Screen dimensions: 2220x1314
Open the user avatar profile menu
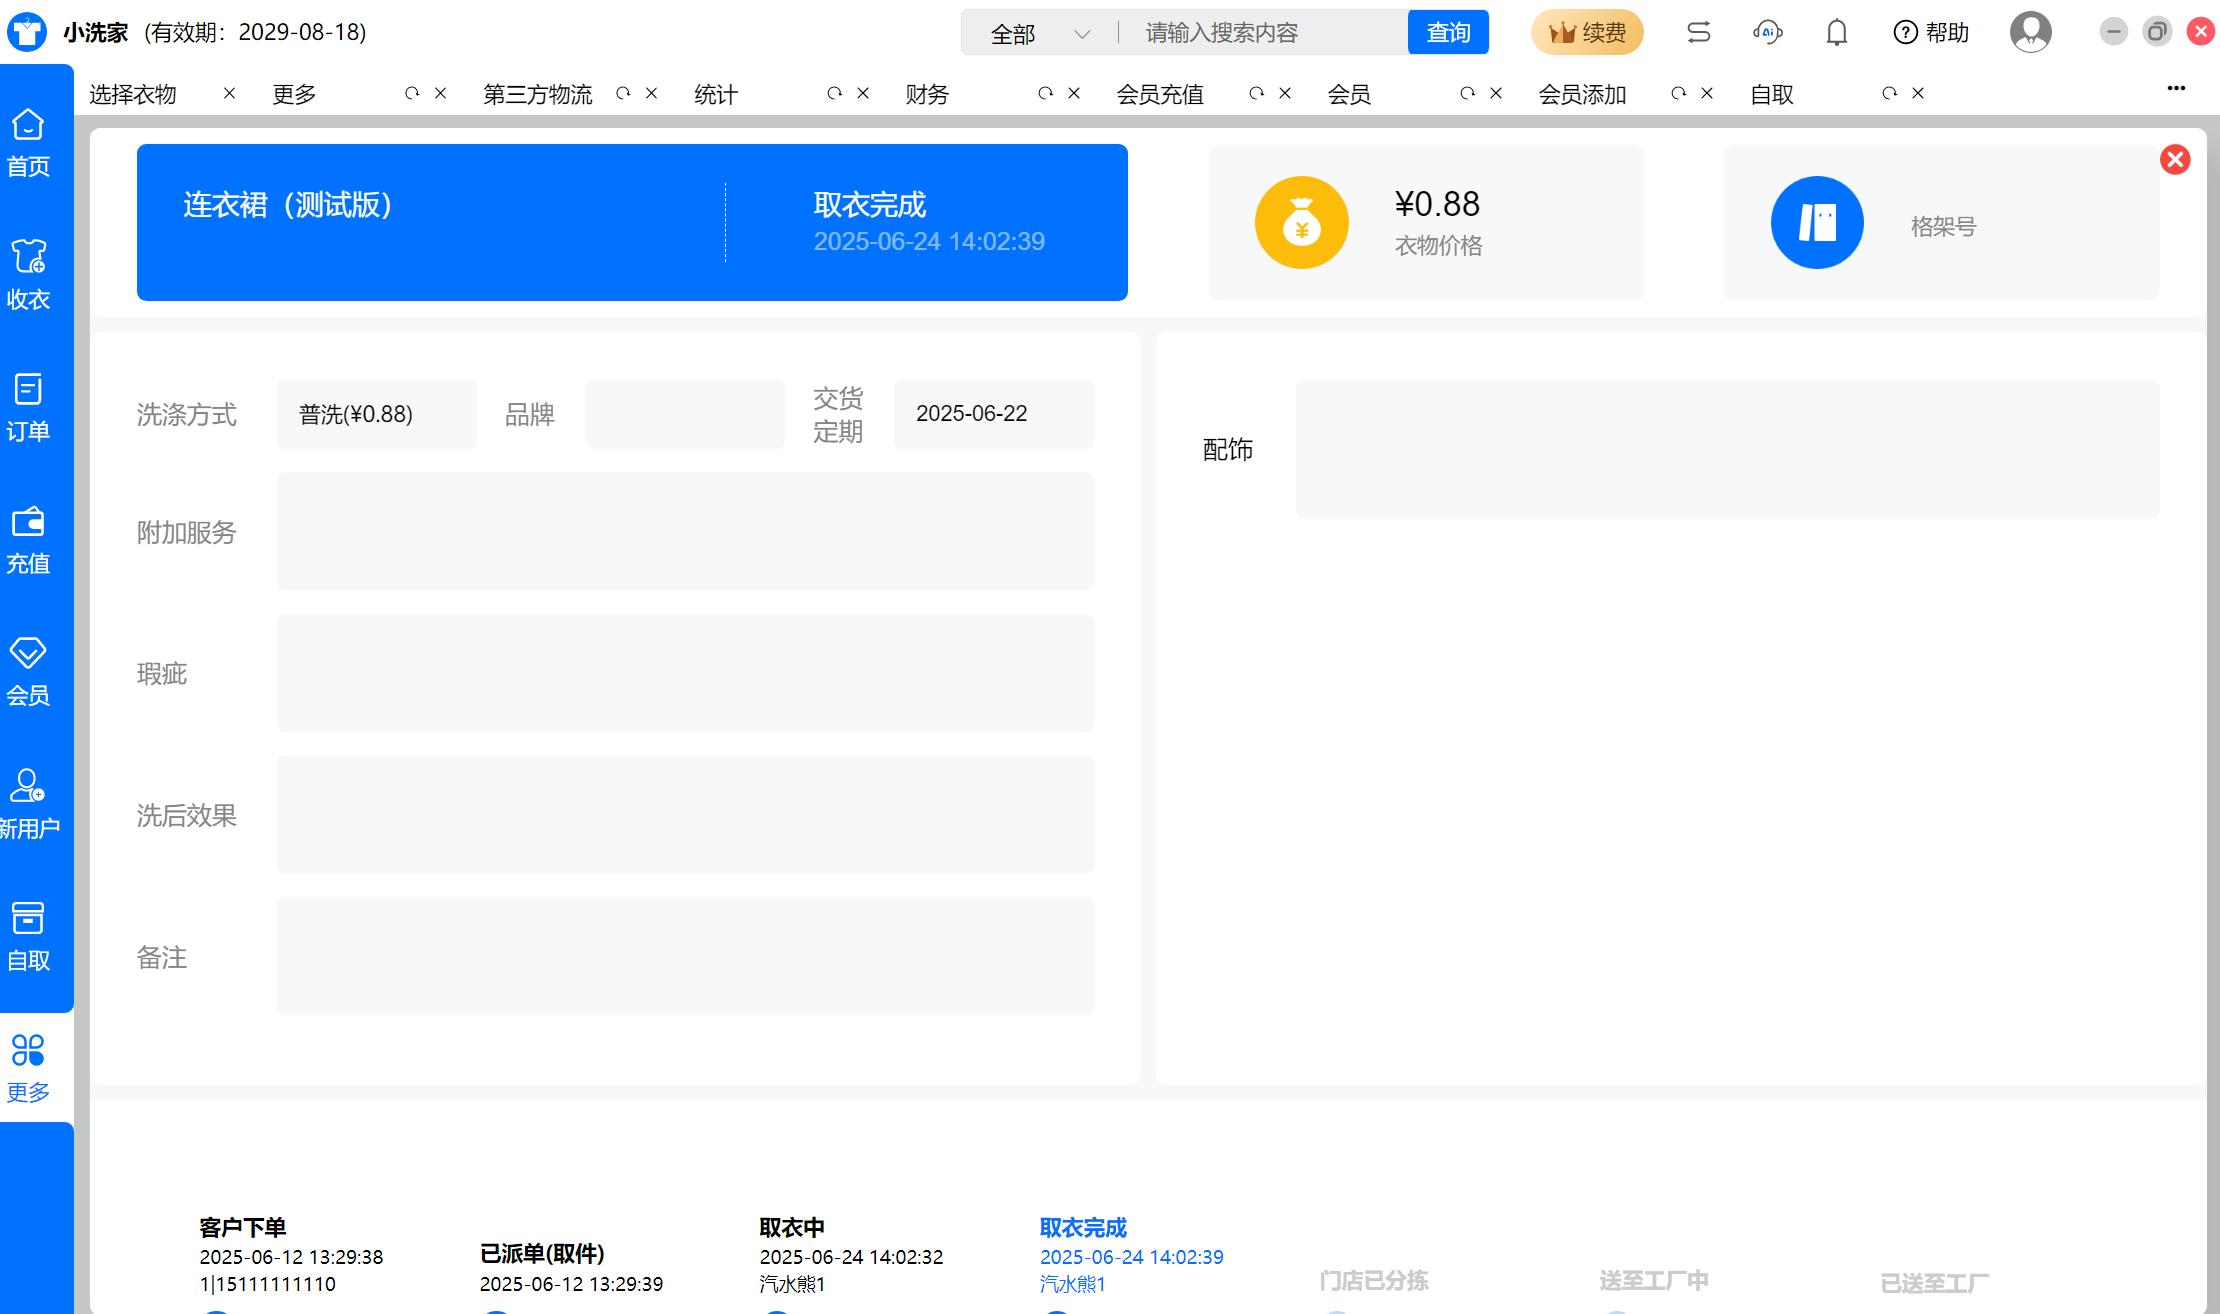pos(2030,33)
